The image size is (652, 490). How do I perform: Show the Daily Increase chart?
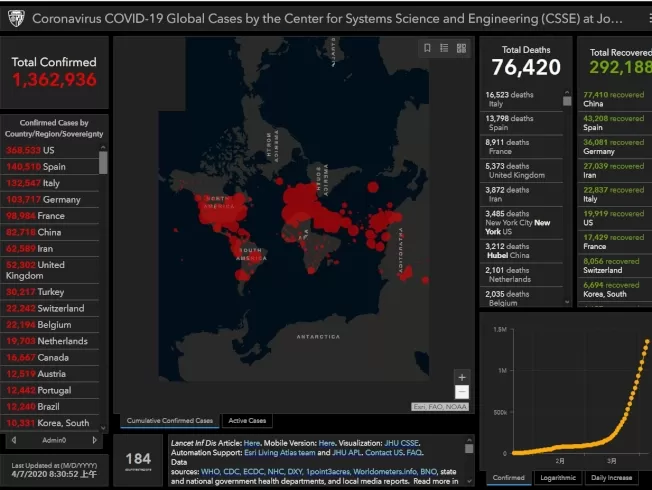pyautogui.click(x=611, y=478)
